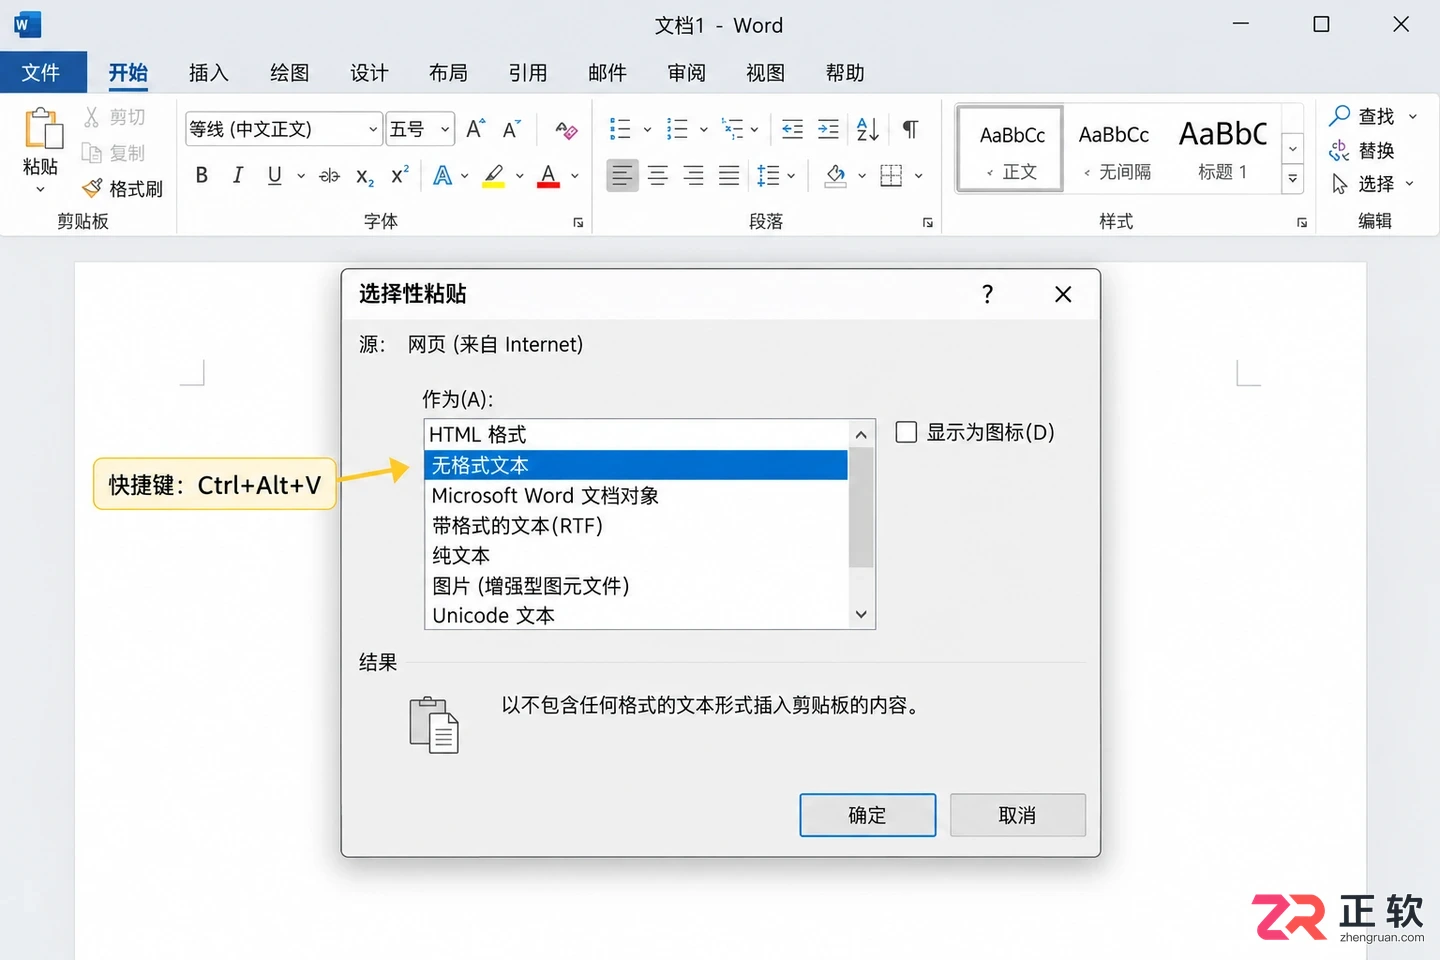
Task: Click the 取消 button
Action: pos(1017,815)
